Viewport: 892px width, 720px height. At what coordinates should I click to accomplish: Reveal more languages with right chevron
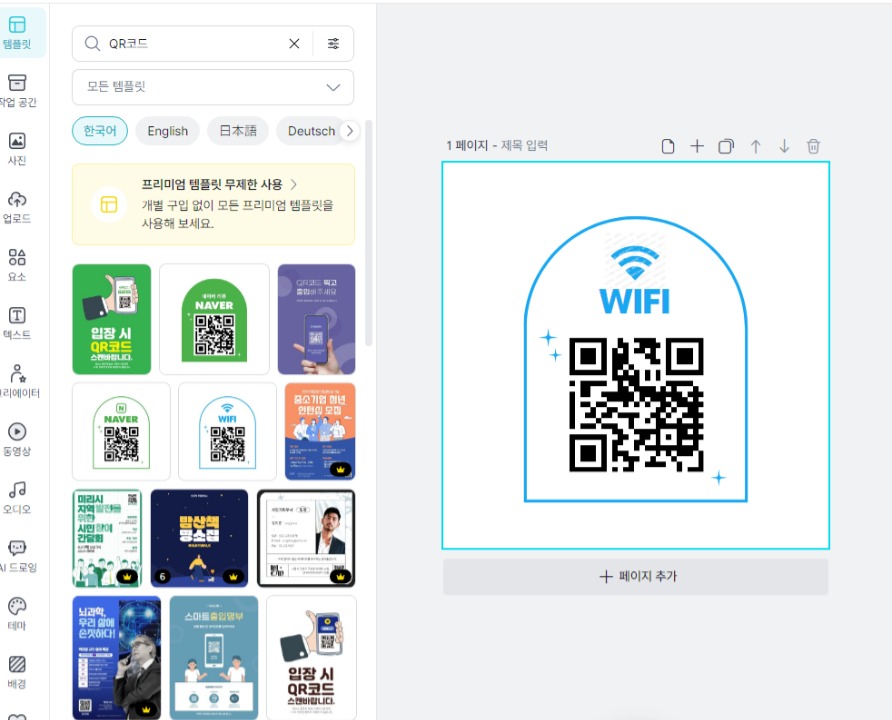[x=350, y=130]
